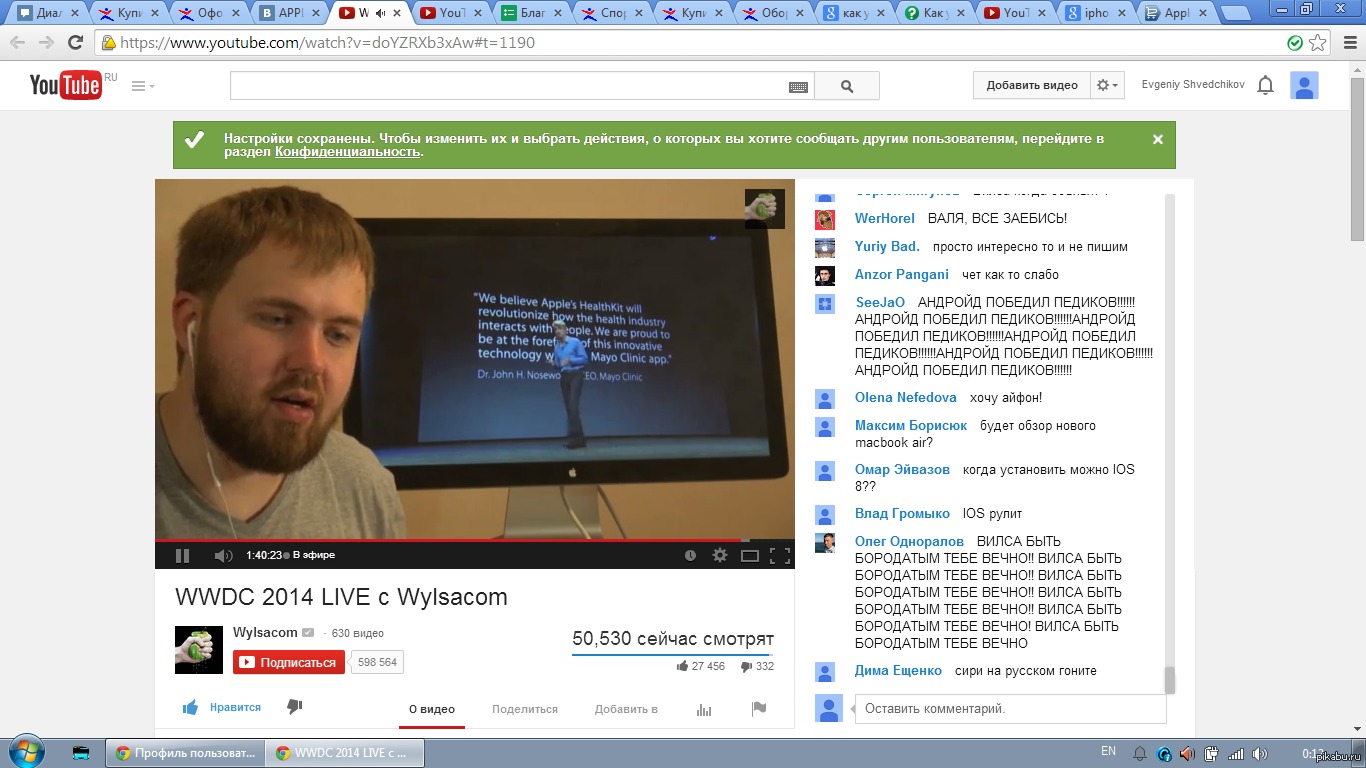Dislike the video with thumbs down
Image resolution: width=1366 pixels, height=768 pixels.
coord(294,707)
